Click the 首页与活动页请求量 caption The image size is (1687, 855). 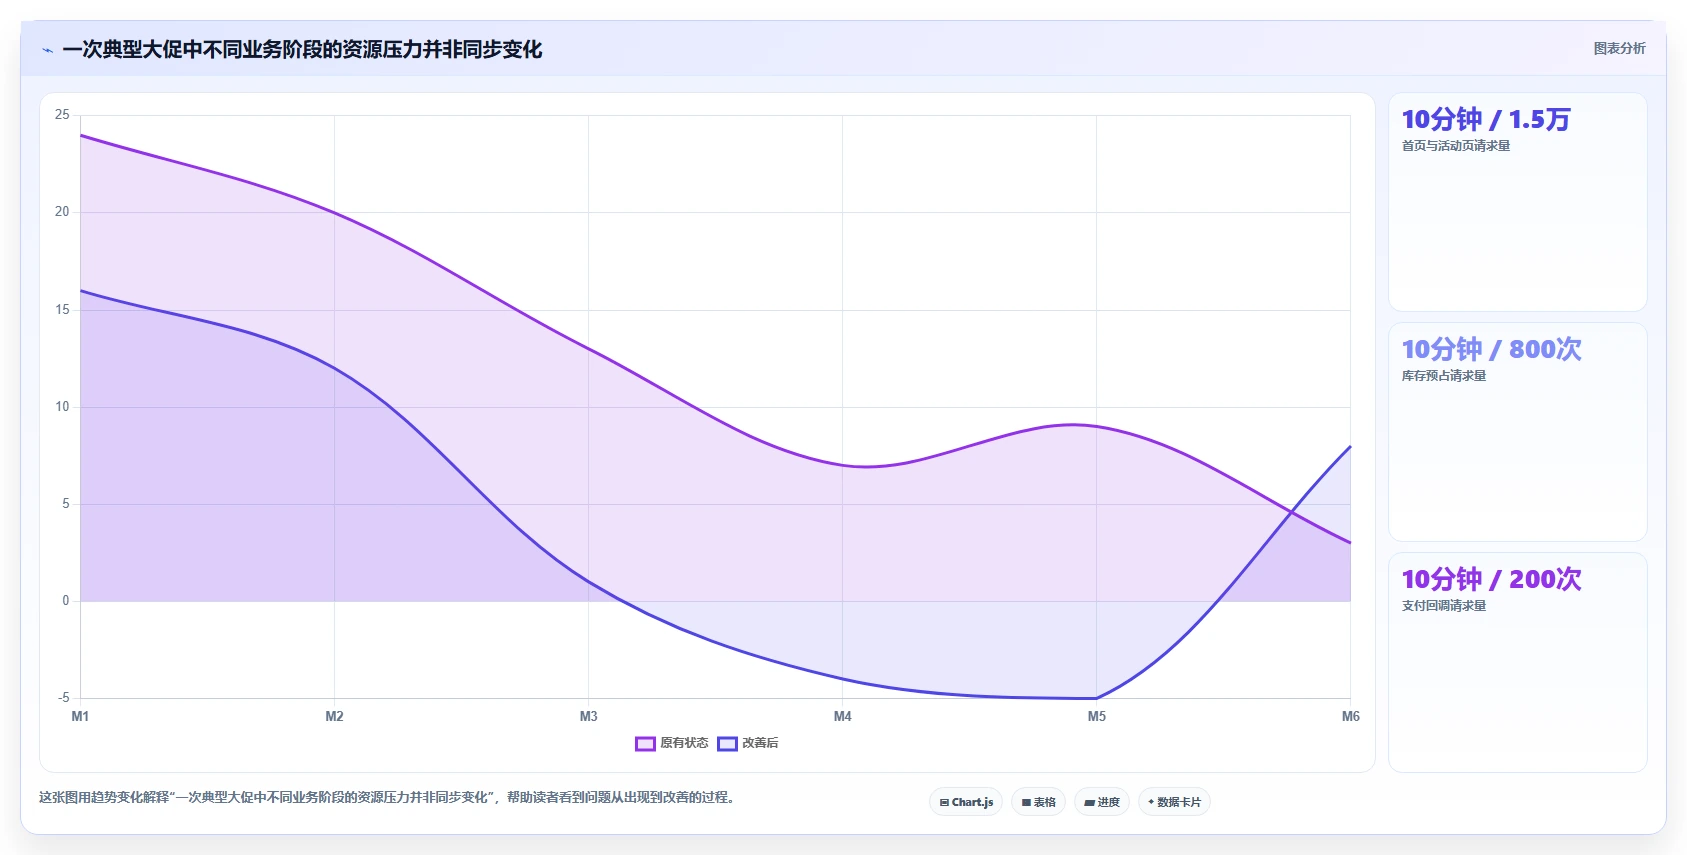click(1456, 146)
